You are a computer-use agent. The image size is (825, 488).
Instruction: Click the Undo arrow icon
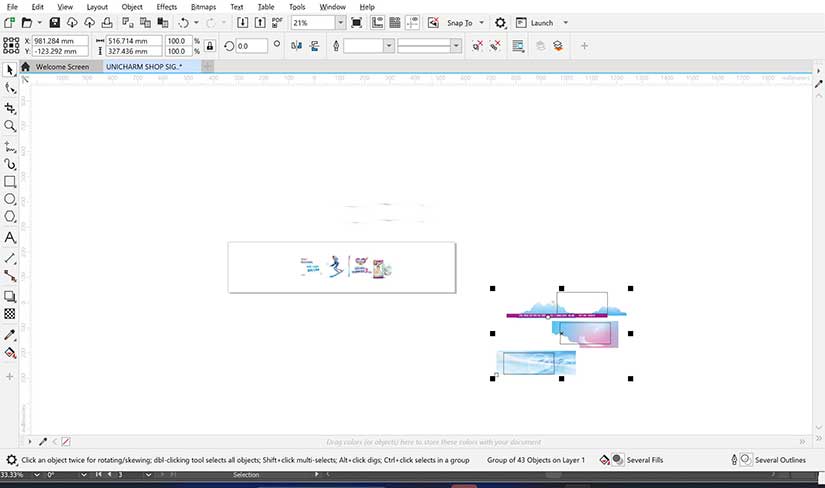[x=184, y=23]
